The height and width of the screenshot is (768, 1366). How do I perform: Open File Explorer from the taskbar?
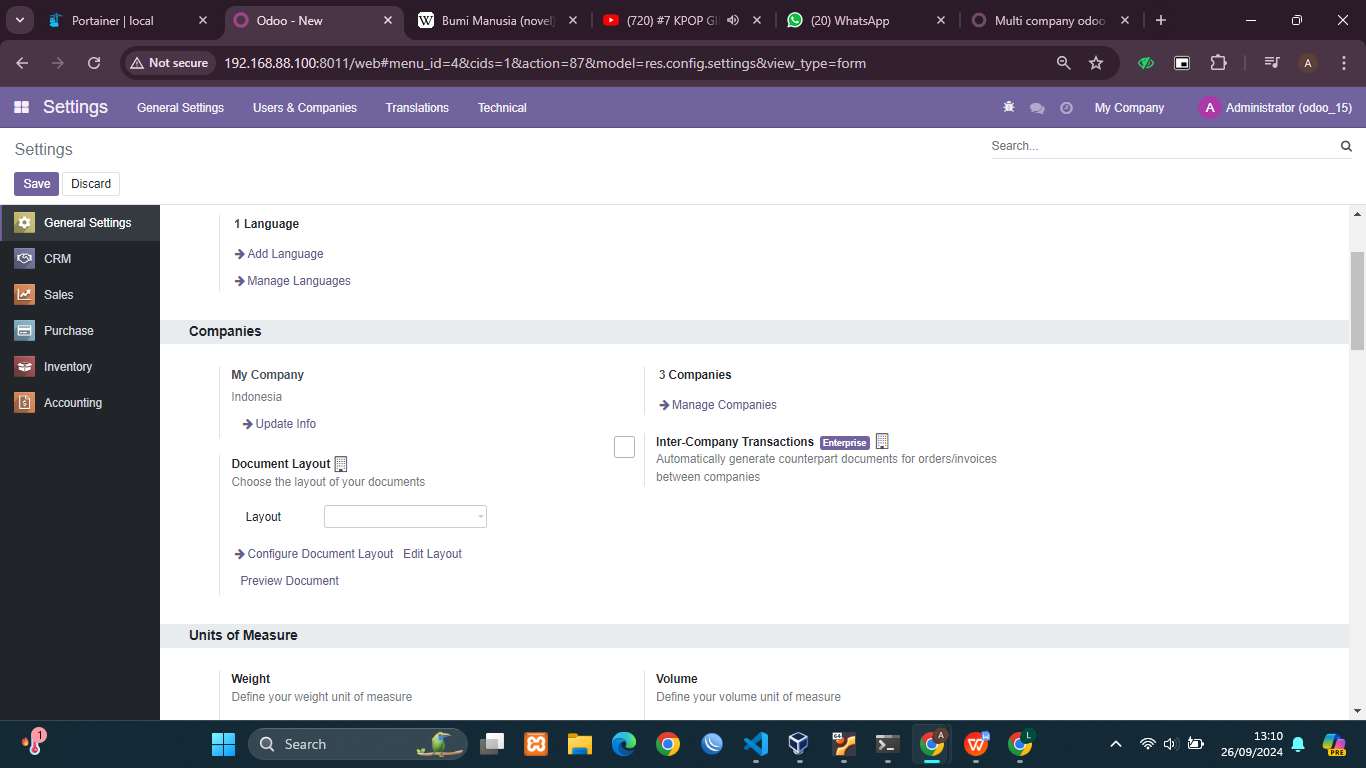pyautogui.click(x=579, y=744)
